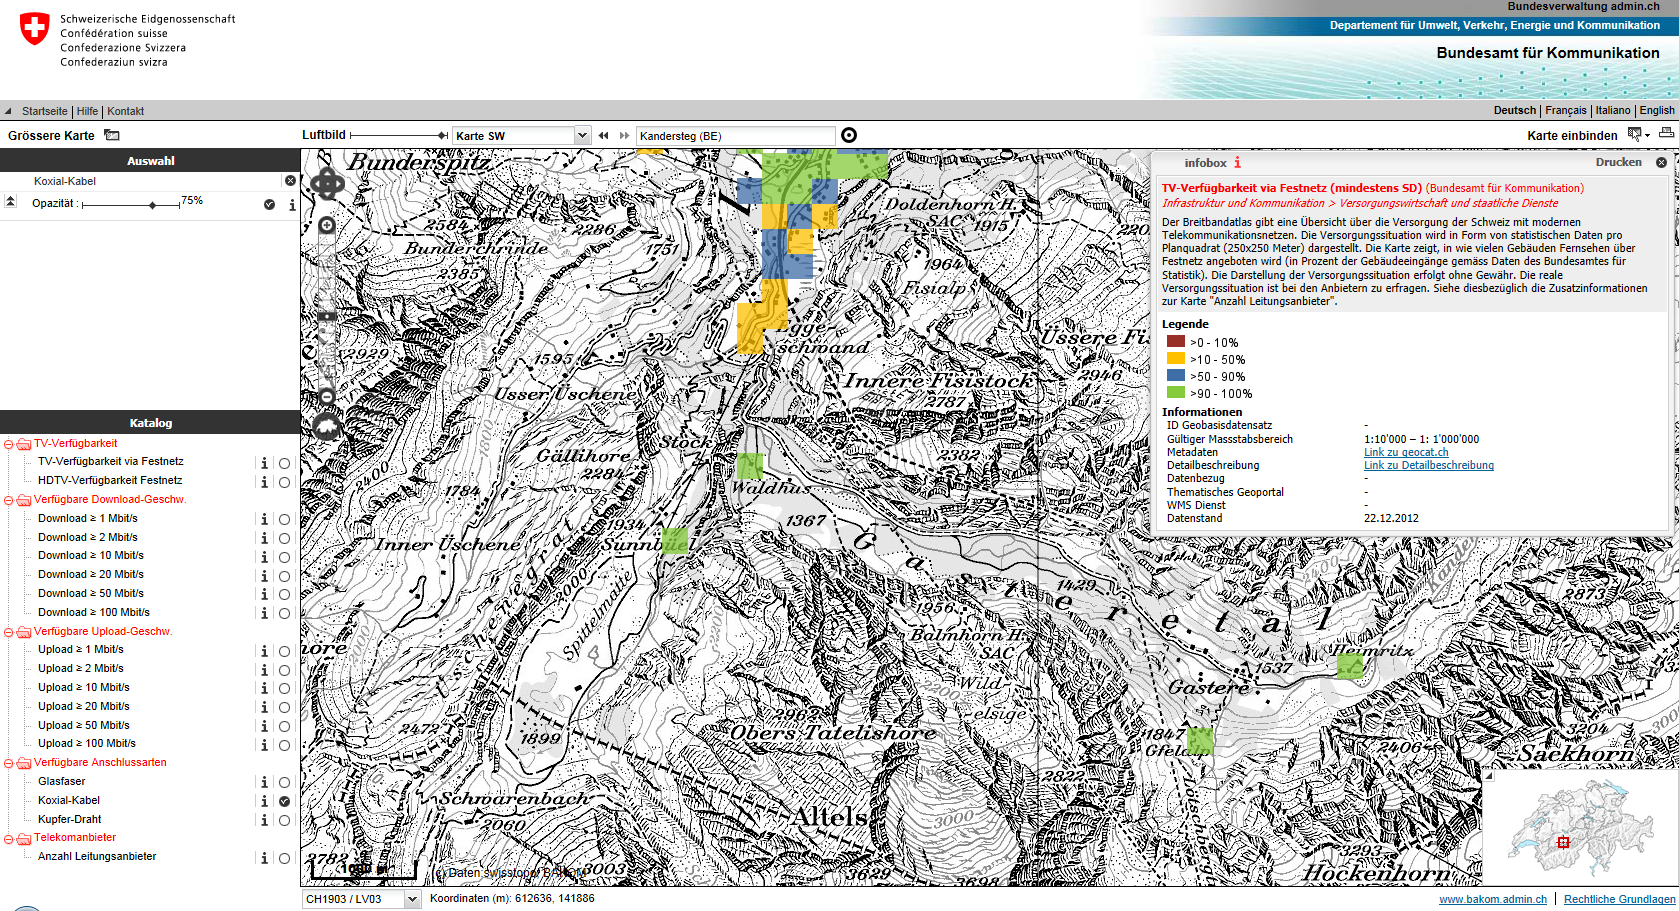
Task: Collapse the Telekomanbieter folder
Action: click(8, 838)
